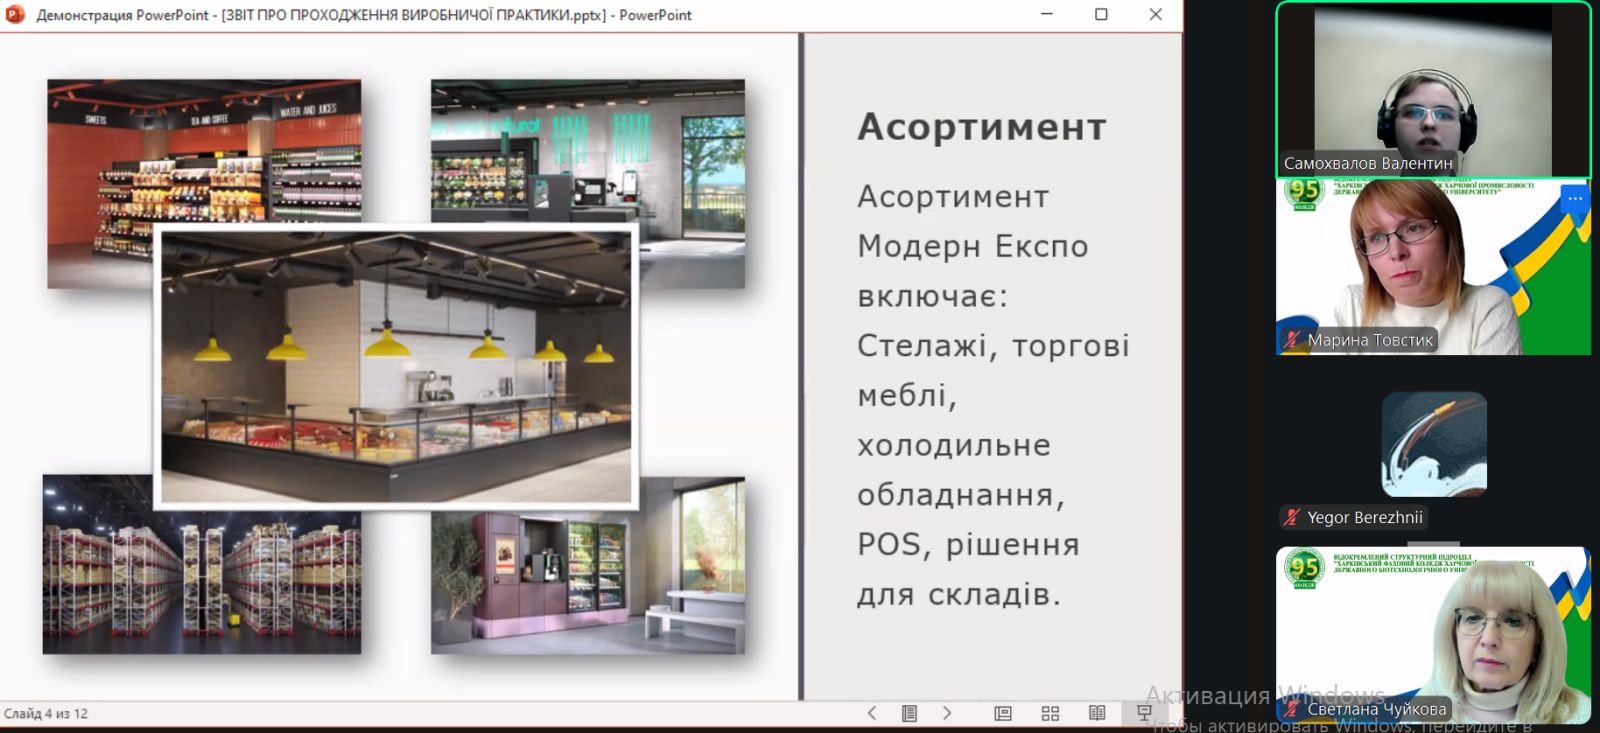Maximize the PowerPoint presentation window
The width and height of the screenshot is (1600, 733).
point(1101,15)
